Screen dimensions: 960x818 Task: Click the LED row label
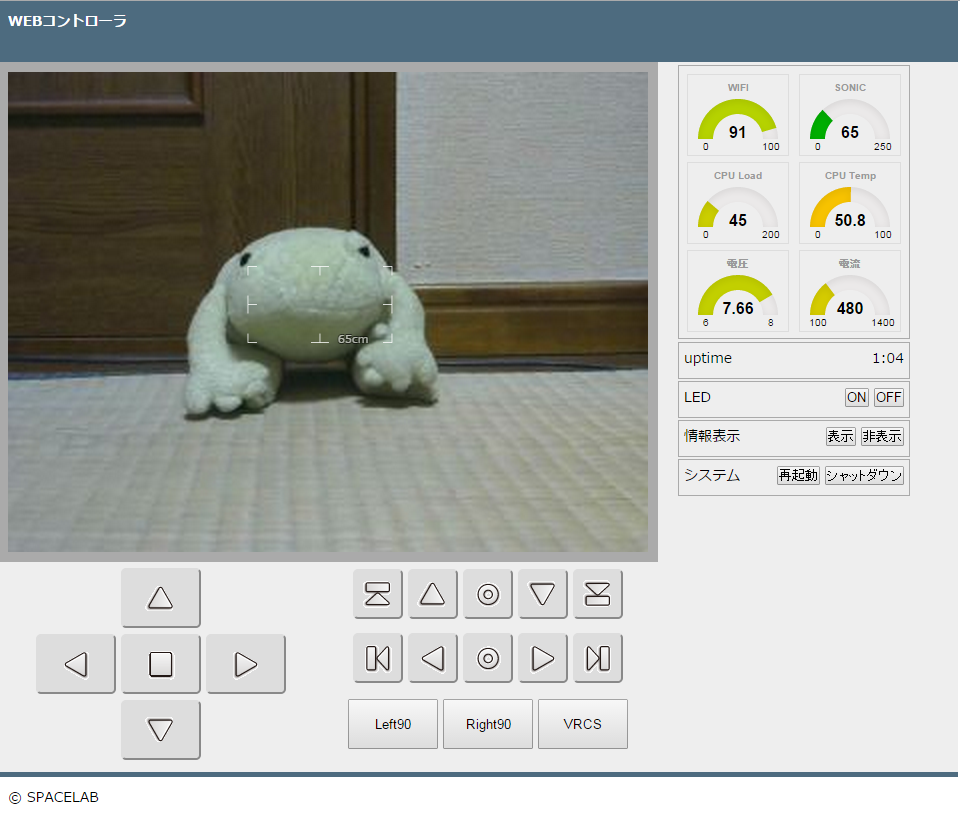(x=697, y=397)
